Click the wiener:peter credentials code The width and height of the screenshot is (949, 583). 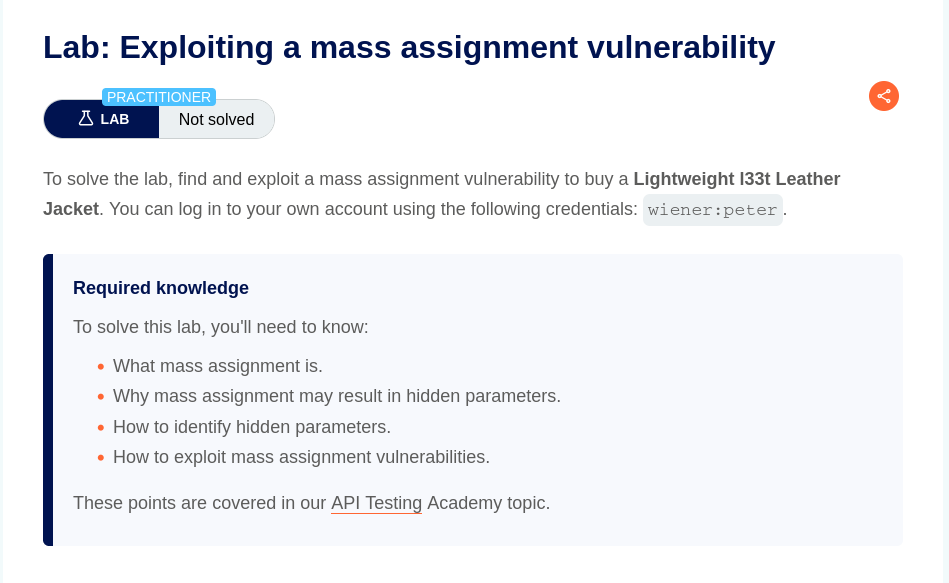(712, 210)
